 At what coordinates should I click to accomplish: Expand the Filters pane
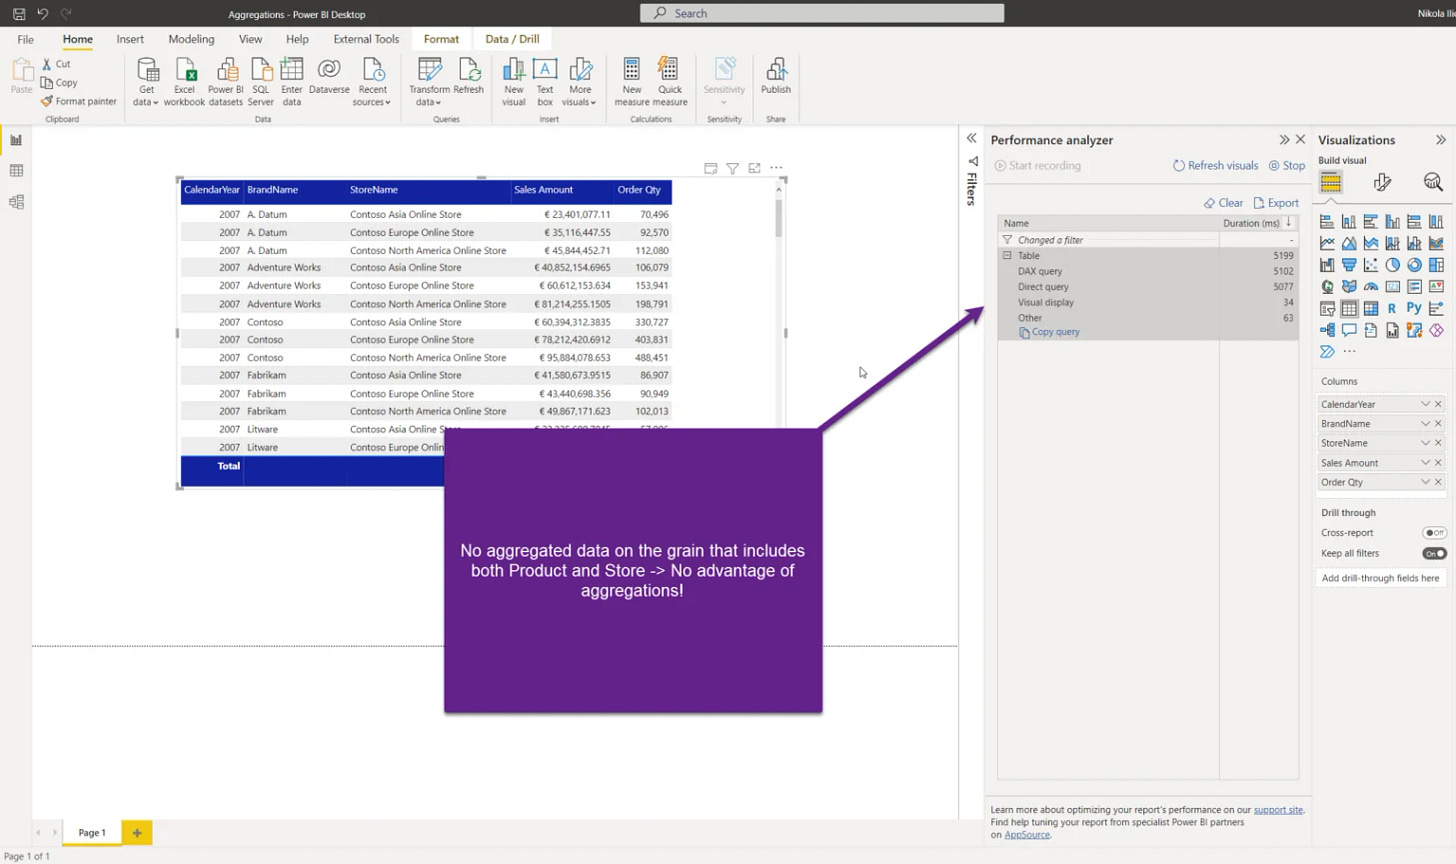tap(971, 139)
